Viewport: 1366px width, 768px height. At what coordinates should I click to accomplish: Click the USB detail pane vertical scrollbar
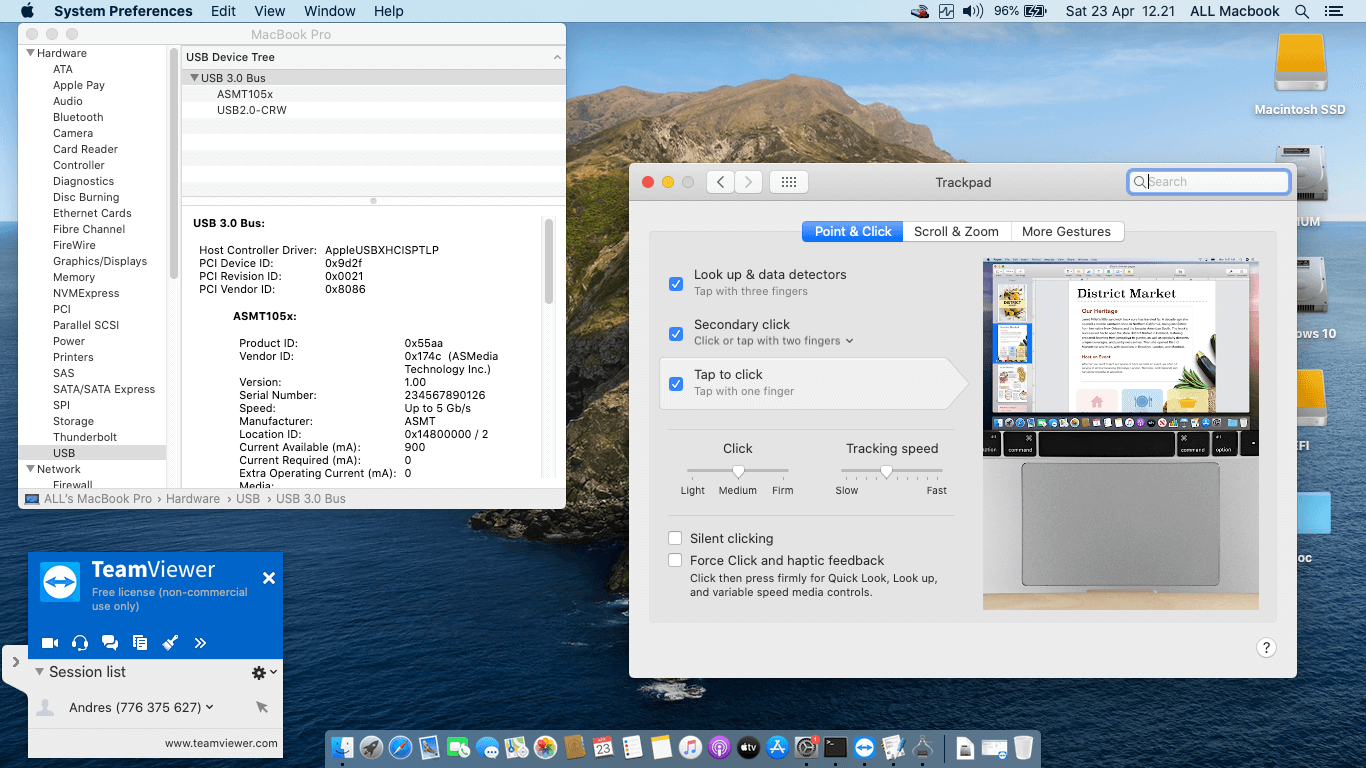pos(549,262)
